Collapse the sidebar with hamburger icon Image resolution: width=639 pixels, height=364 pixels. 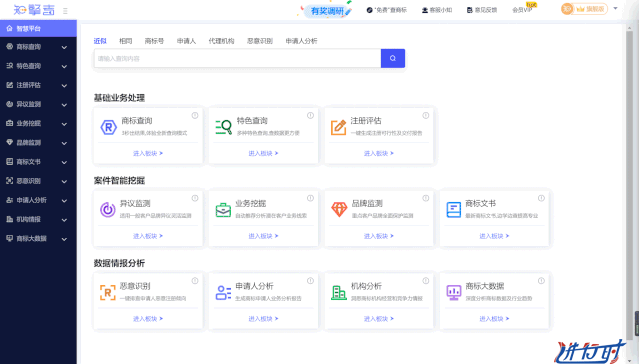point(65,11)
